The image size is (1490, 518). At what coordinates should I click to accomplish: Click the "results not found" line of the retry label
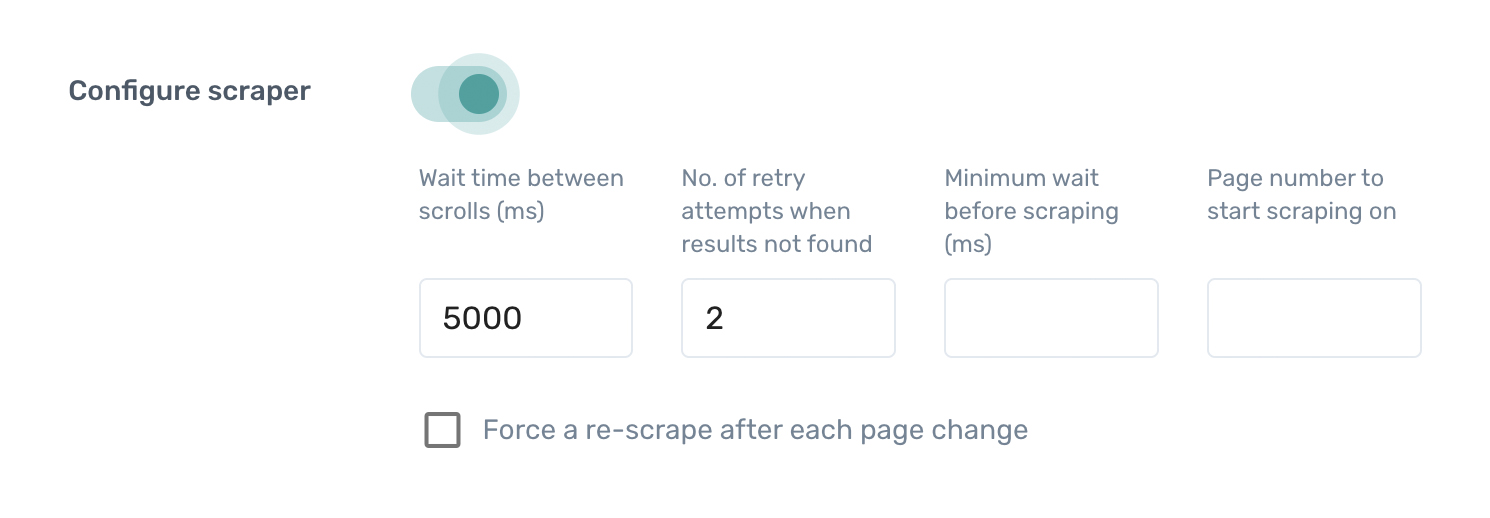[776, 244]
